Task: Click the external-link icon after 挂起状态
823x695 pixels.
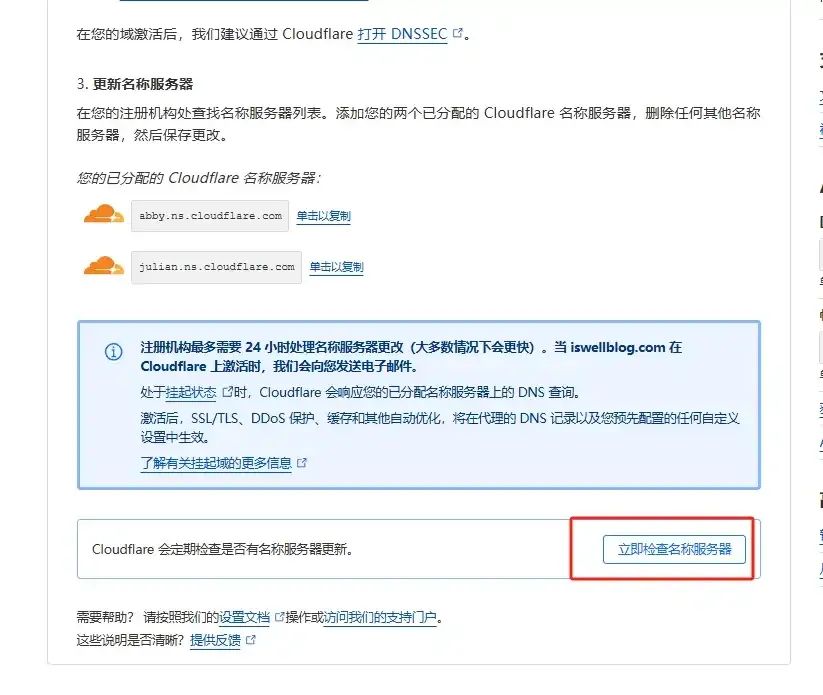Action: (228, 392)
